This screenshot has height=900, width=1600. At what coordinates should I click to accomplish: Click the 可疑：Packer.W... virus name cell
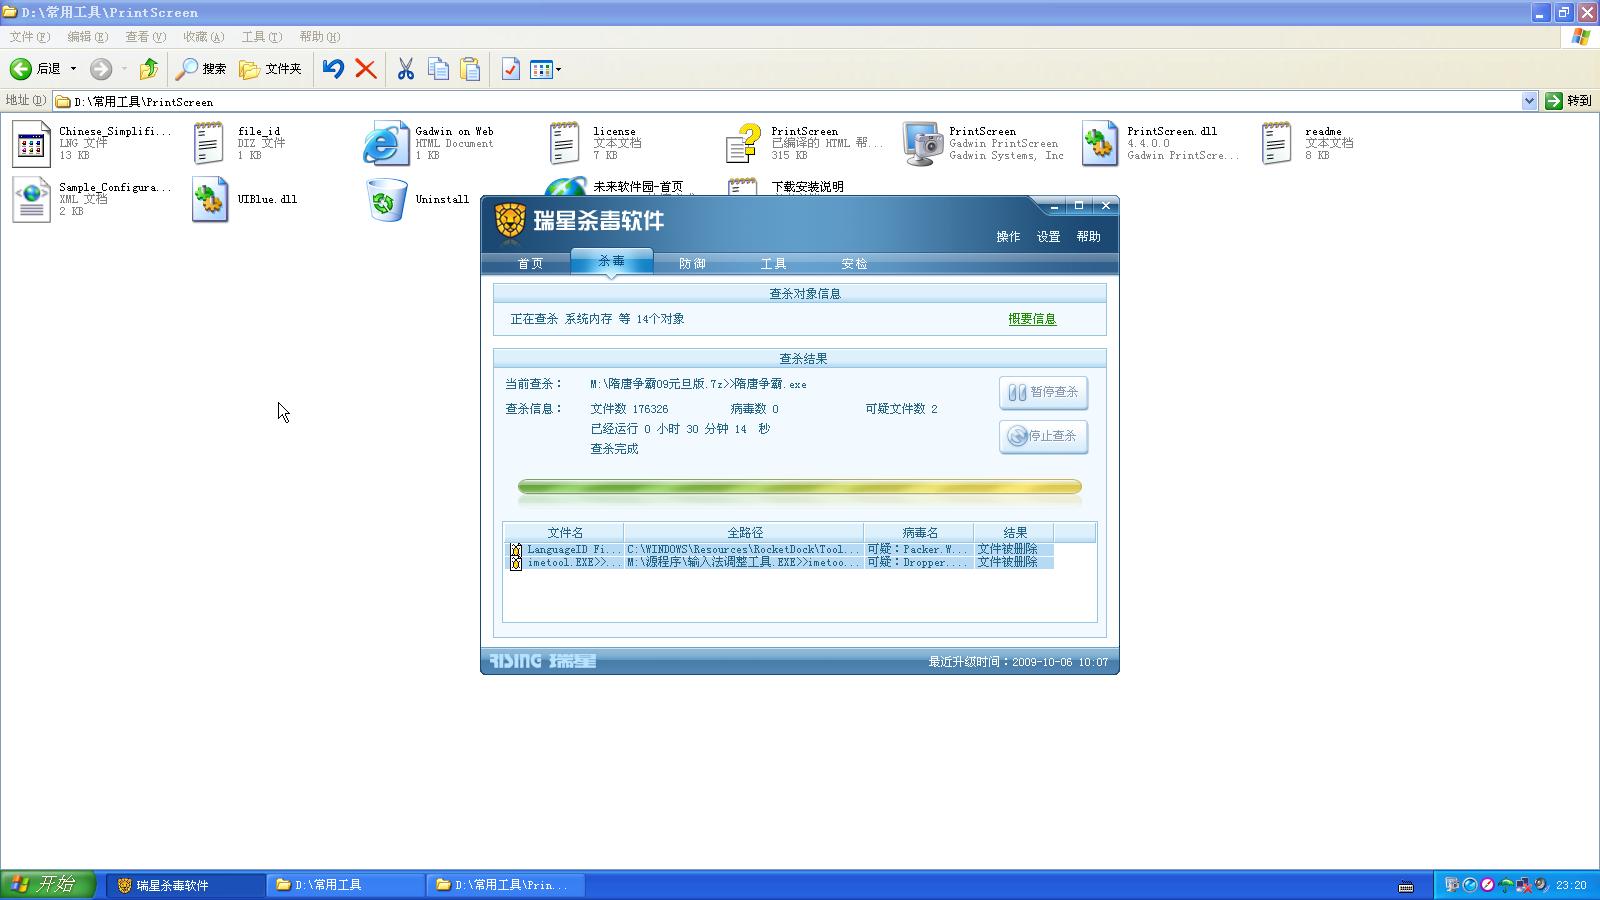click(x=917, y=549)
